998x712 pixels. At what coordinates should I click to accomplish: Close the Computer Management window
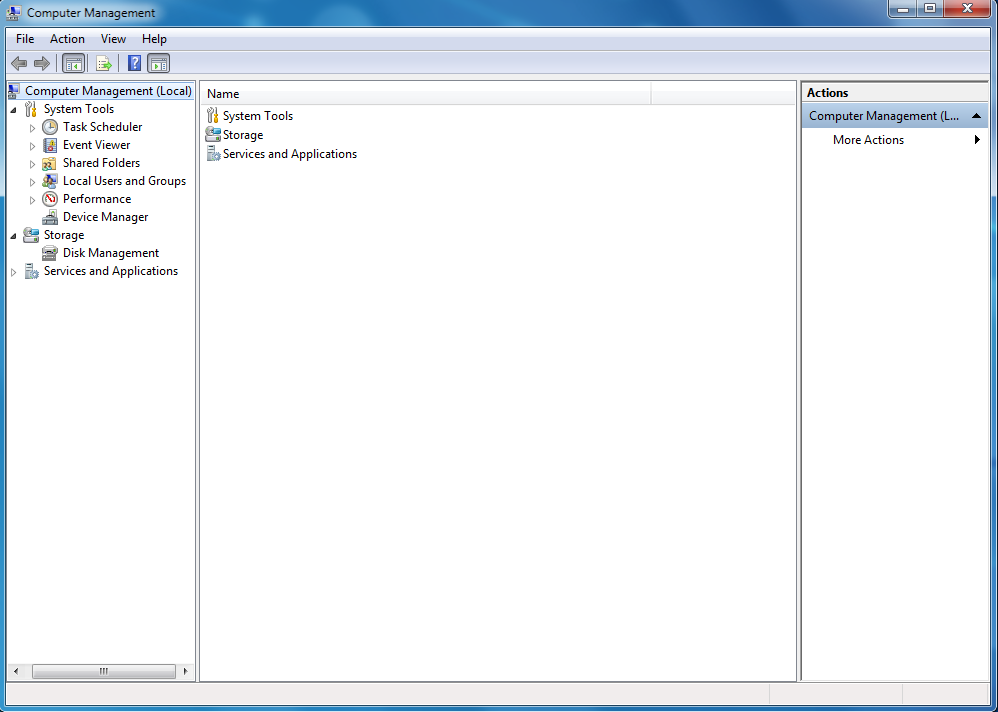[x=967, y=9]
